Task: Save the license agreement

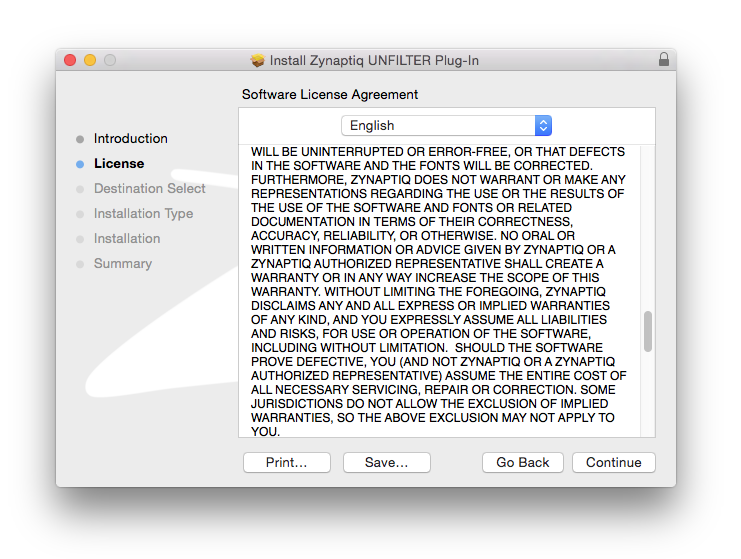Action: click(x=387, y=462)
